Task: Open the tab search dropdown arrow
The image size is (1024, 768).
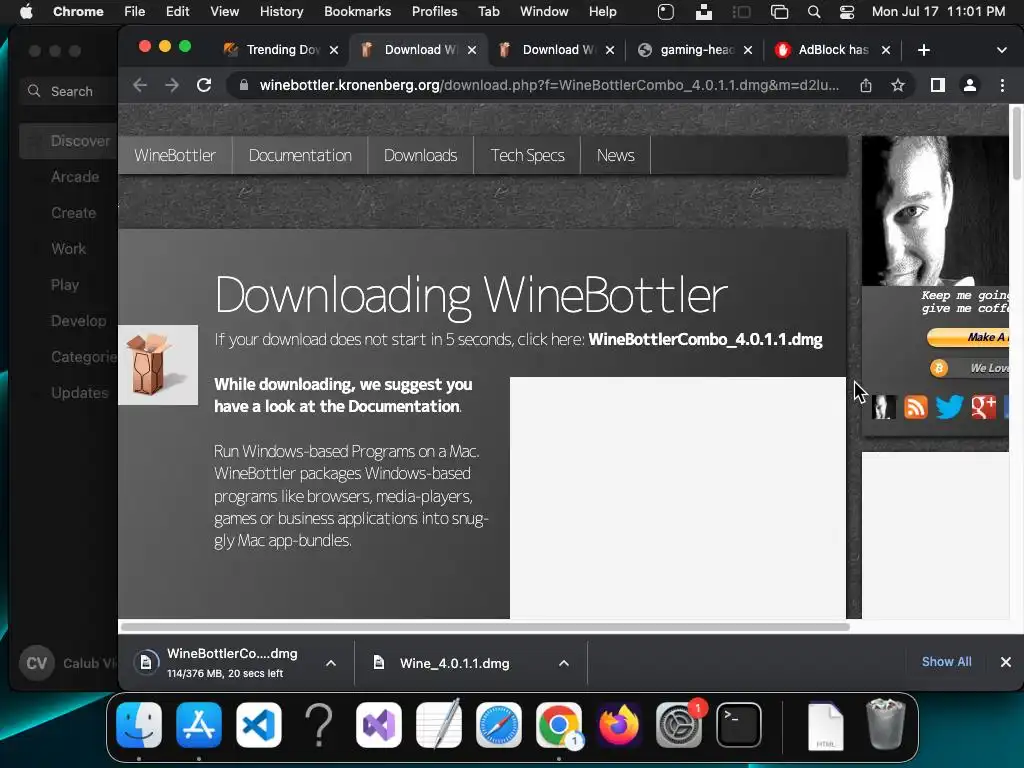Action: 1002,50
